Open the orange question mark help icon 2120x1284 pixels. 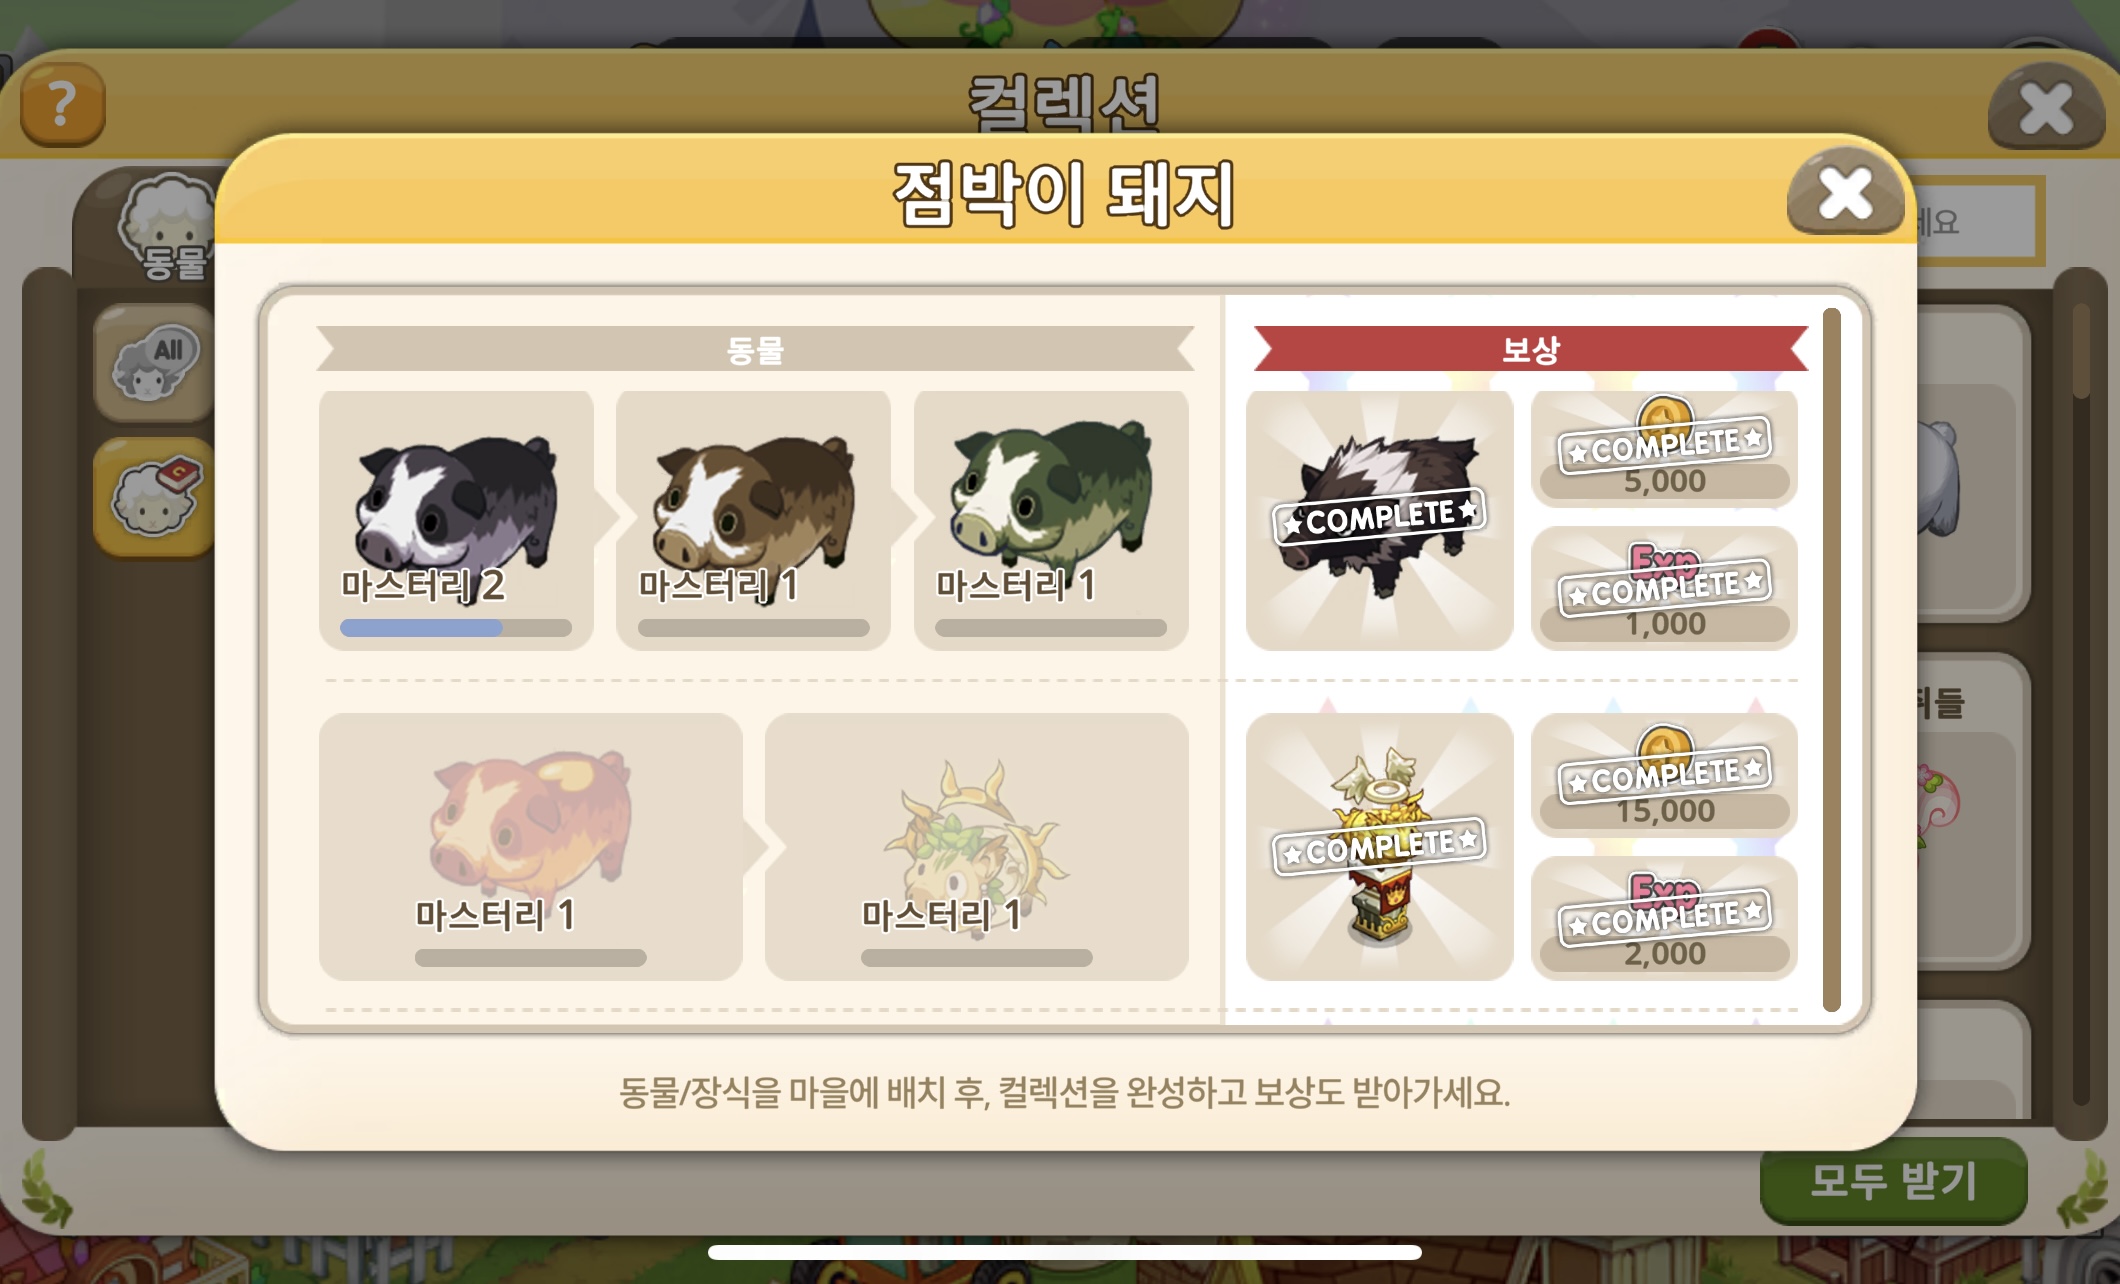pyautogui.click(x=62, y=104)
